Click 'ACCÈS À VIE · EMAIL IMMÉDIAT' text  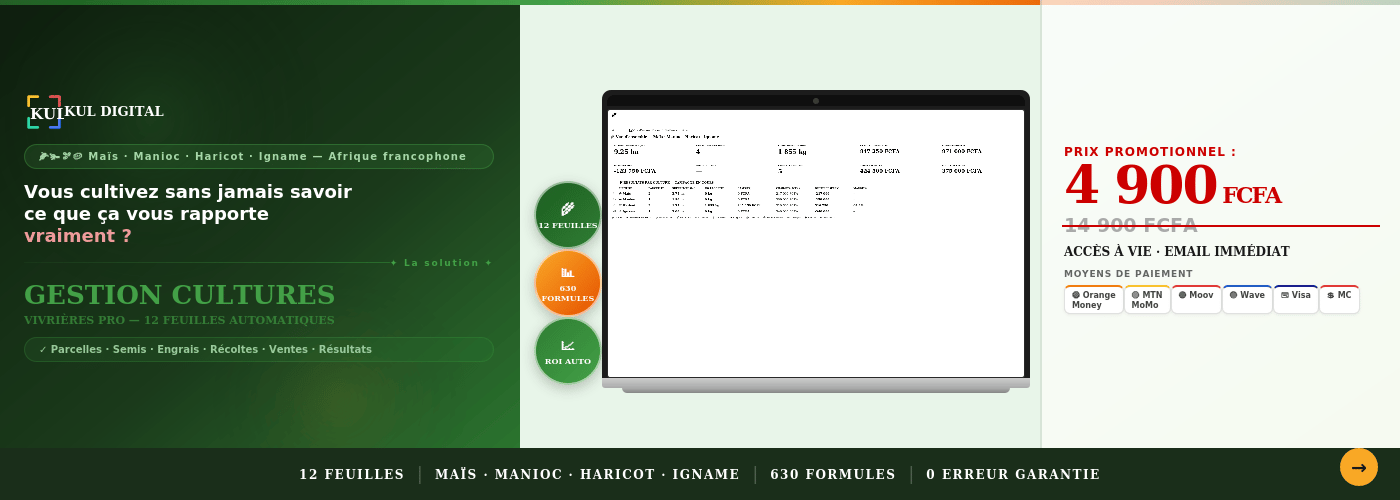click(x=1177, y=252)
